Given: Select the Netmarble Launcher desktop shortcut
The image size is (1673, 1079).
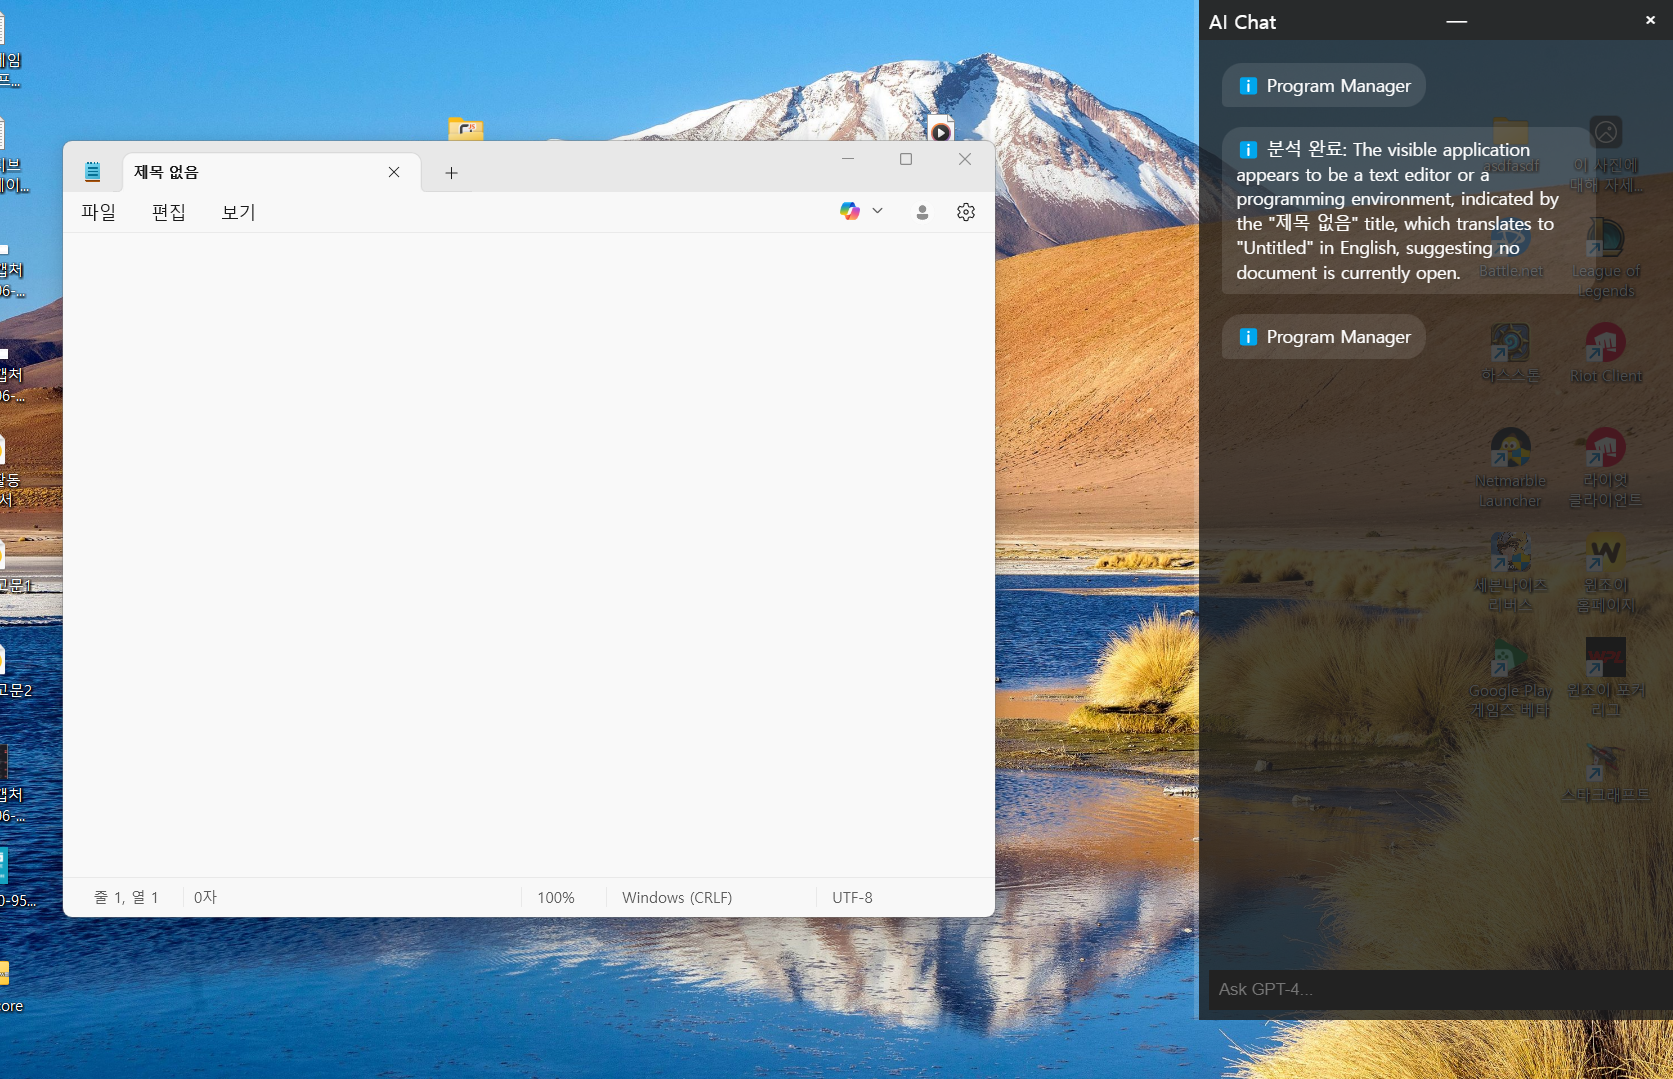Looking at the screenshot, I should coord(1511,468).
